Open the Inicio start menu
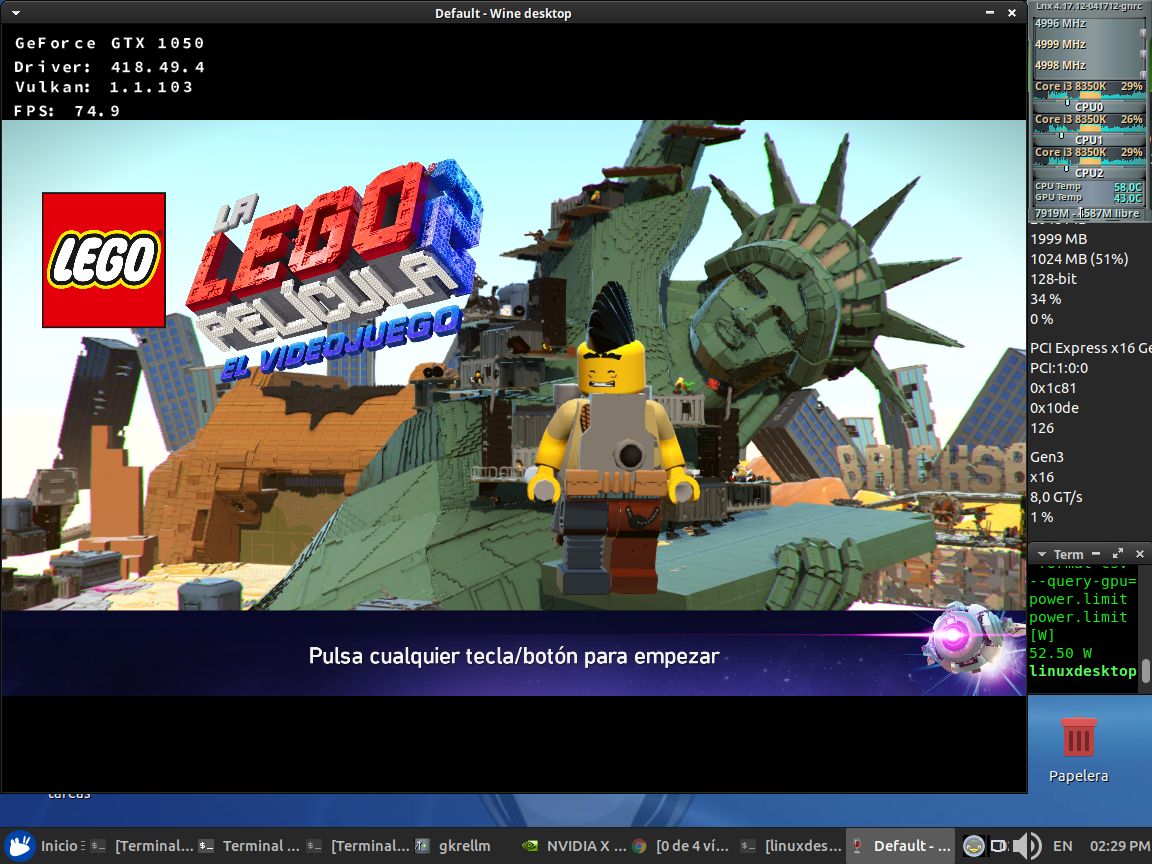 pyautogui.click(x=43, y=846)
